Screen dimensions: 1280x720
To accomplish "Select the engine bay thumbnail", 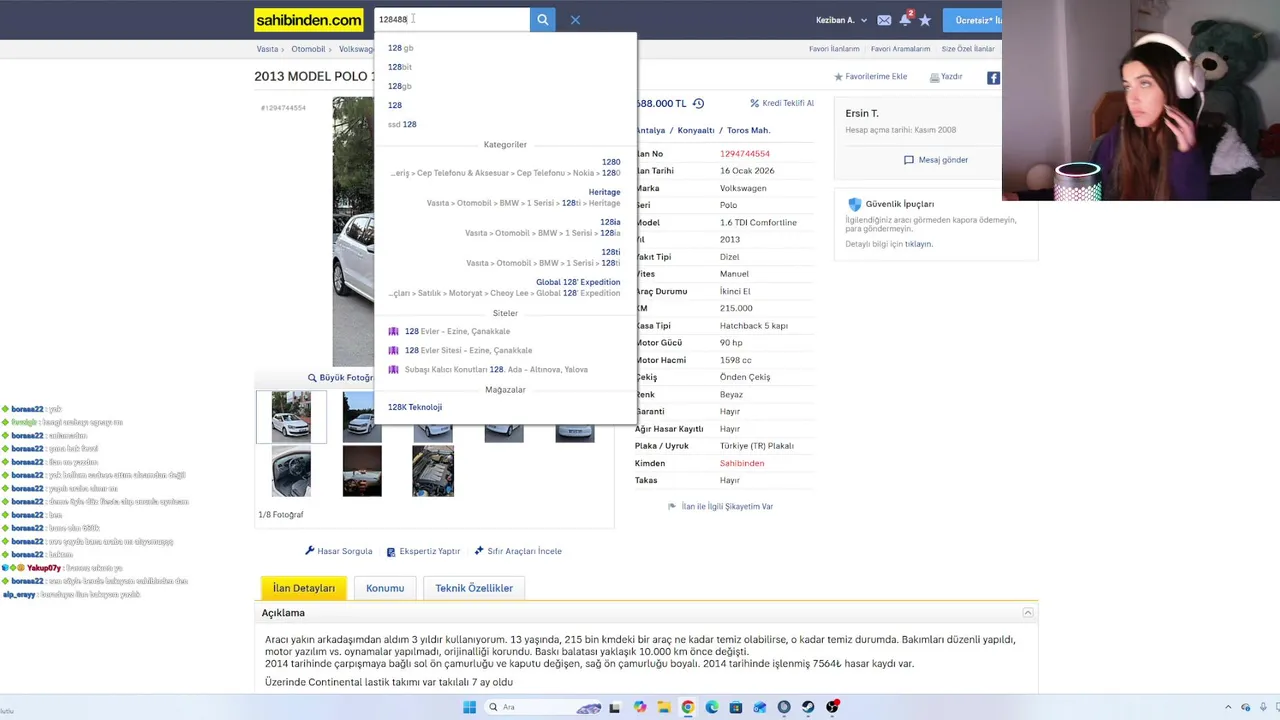I will (x=433, y=471).
